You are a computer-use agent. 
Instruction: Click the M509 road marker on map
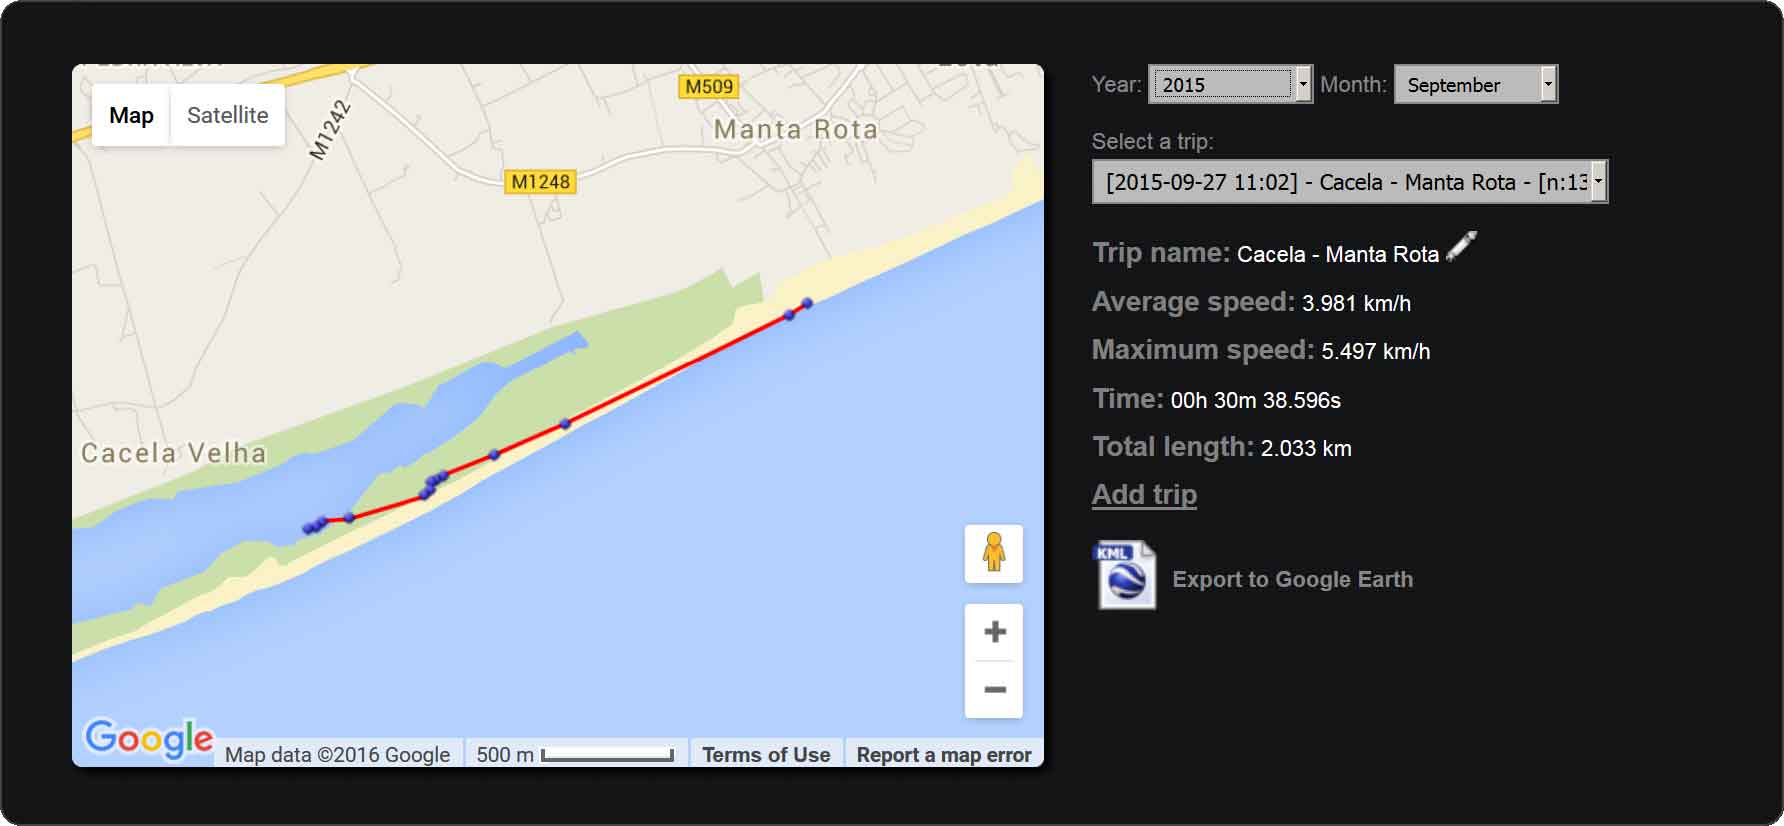709,87
